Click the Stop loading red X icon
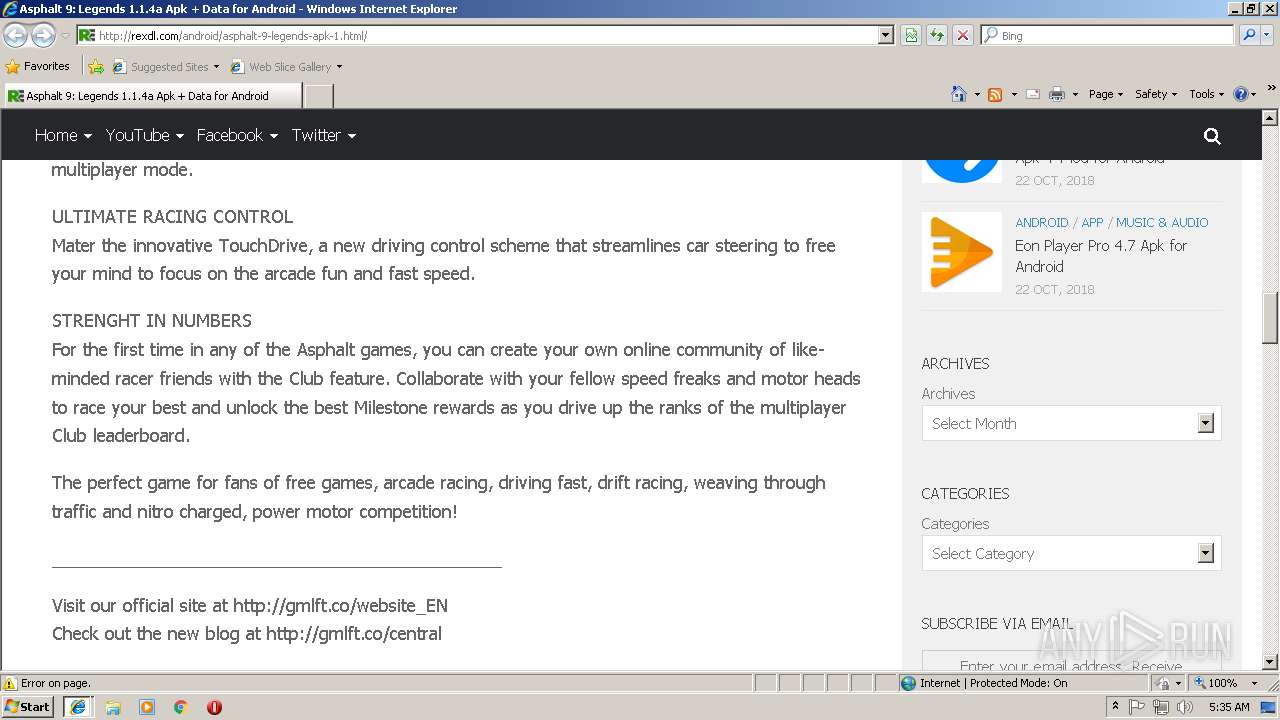This screenshot has height=720, width=1280. pyautogui.click(x=962, y=35)
